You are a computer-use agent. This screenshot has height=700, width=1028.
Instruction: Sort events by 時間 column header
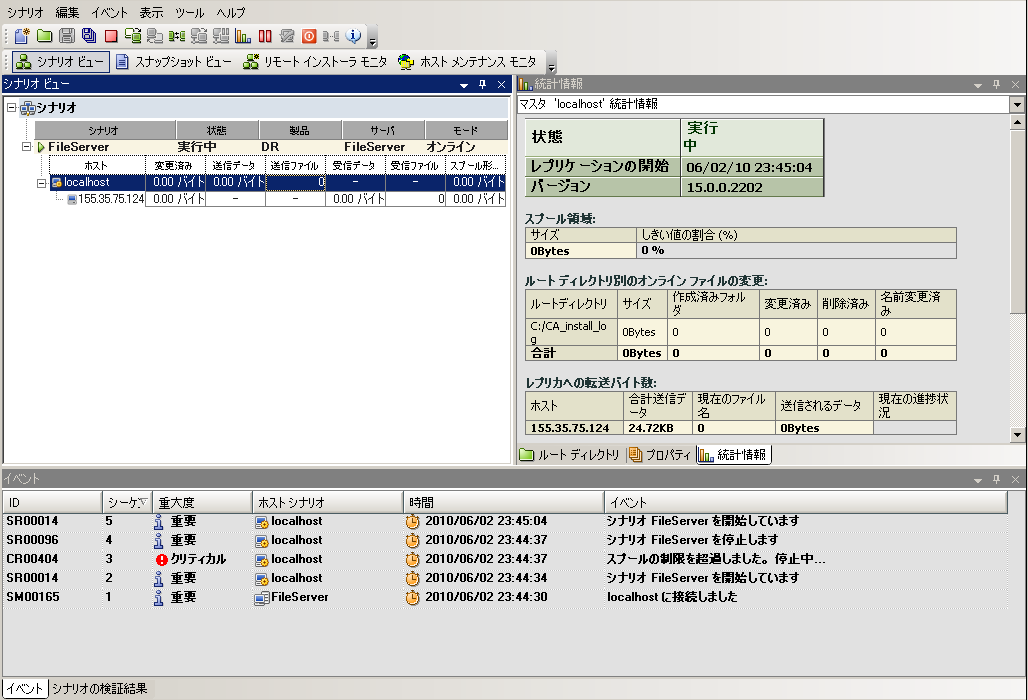504,503
